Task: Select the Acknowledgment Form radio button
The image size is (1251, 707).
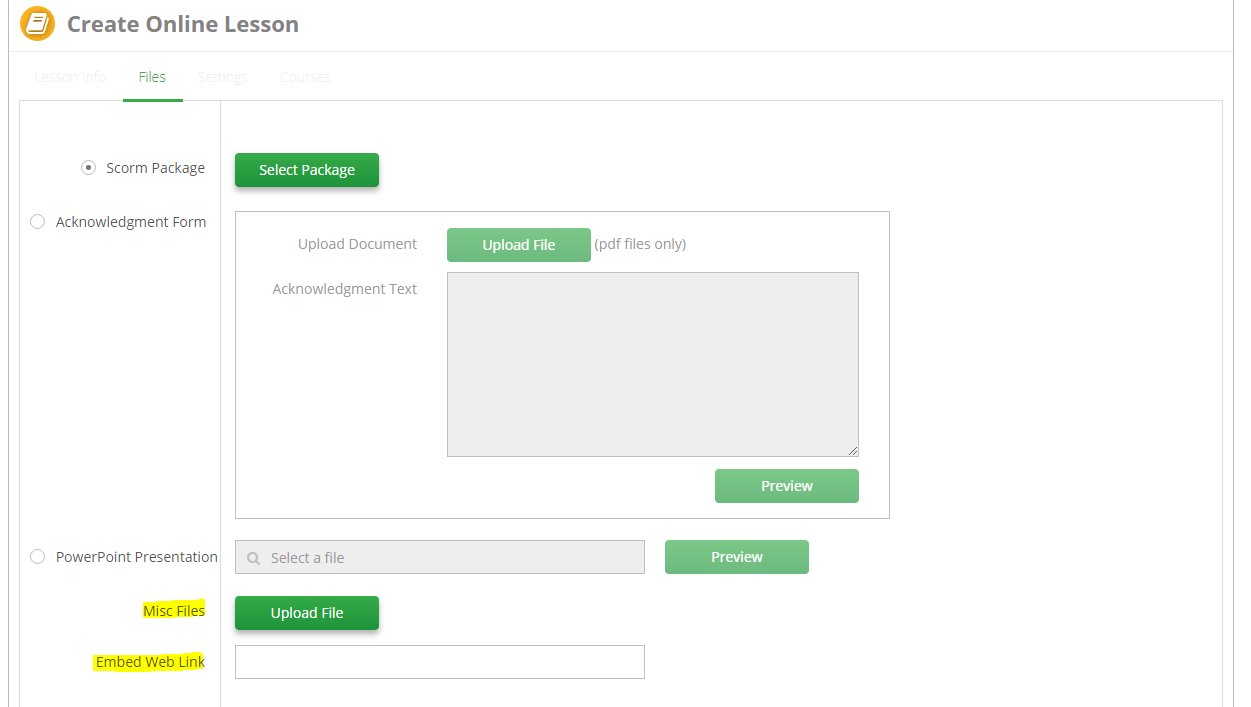Action: click(37, 221)
